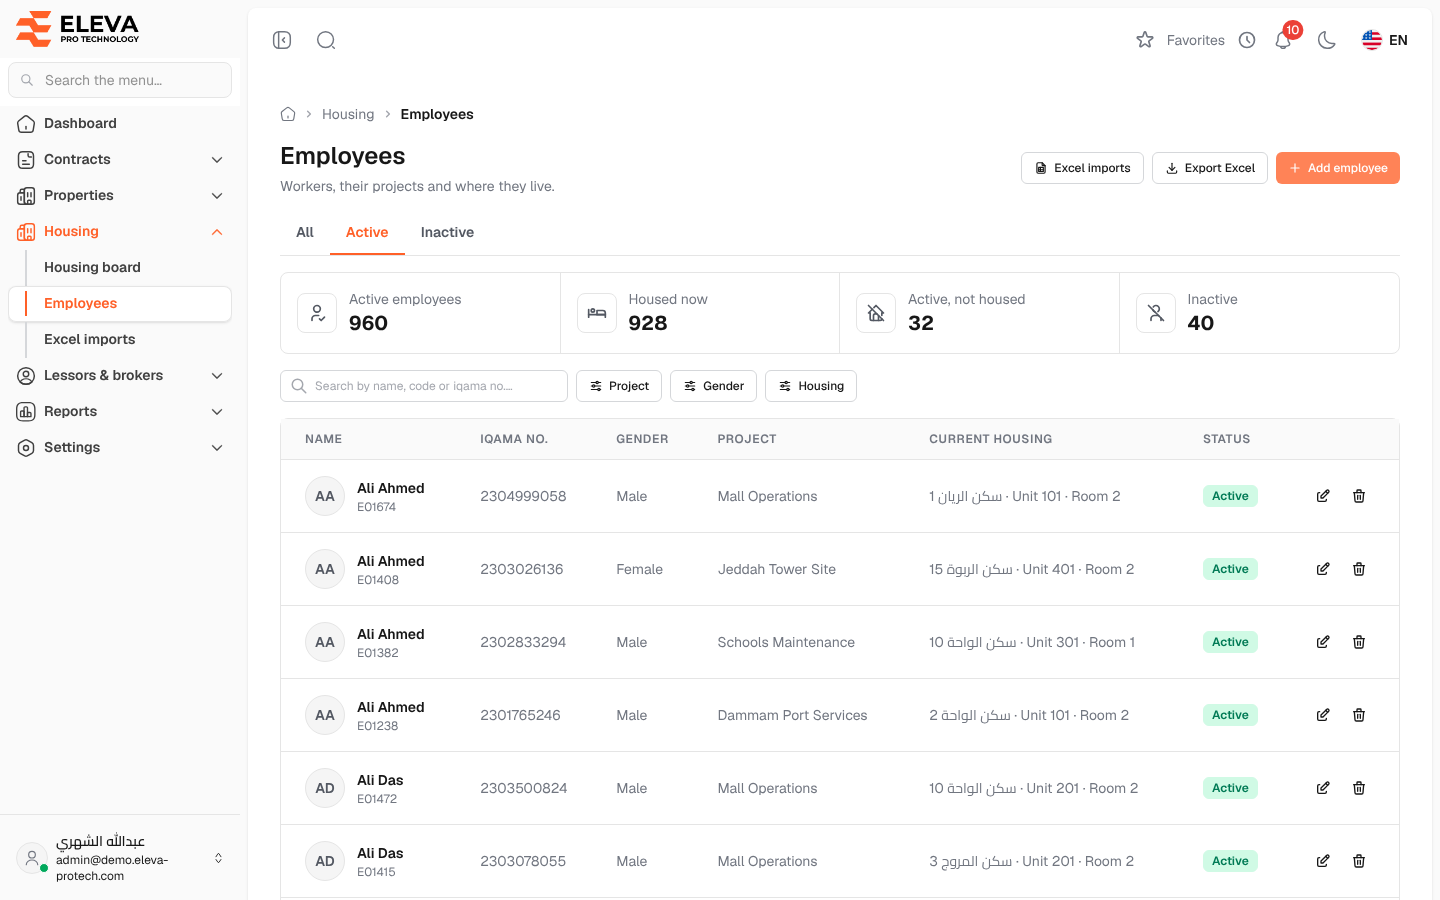Click the Housing breadcrumb link

(x=348, y=114)
